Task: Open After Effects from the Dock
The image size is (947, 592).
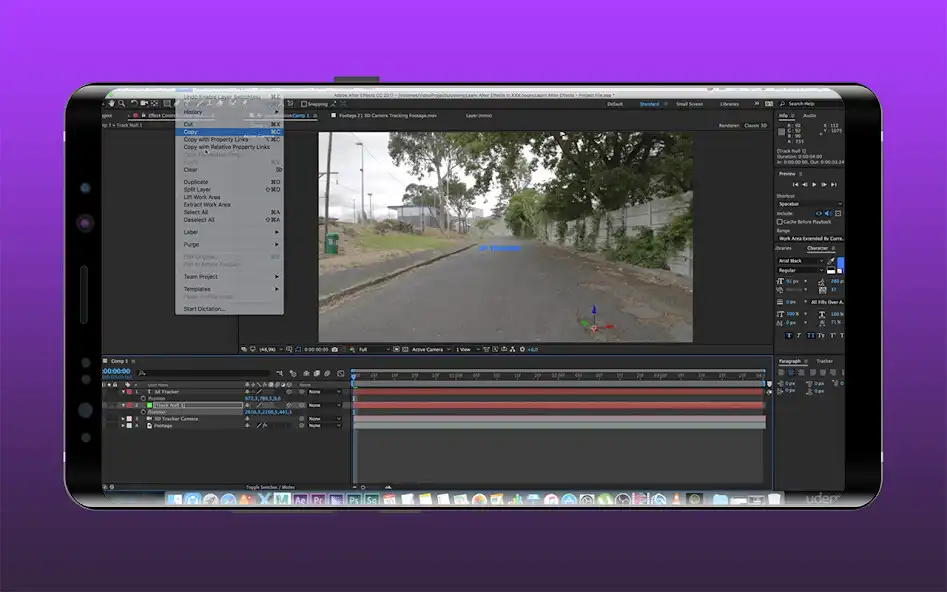Action: click(300, 497)
